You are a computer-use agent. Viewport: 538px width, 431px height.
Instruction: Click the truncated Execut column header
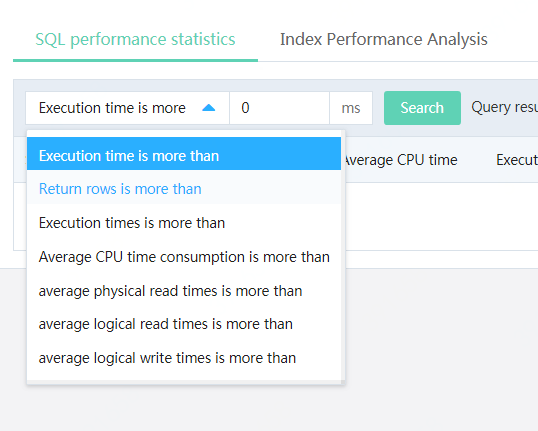click(517, 160)
